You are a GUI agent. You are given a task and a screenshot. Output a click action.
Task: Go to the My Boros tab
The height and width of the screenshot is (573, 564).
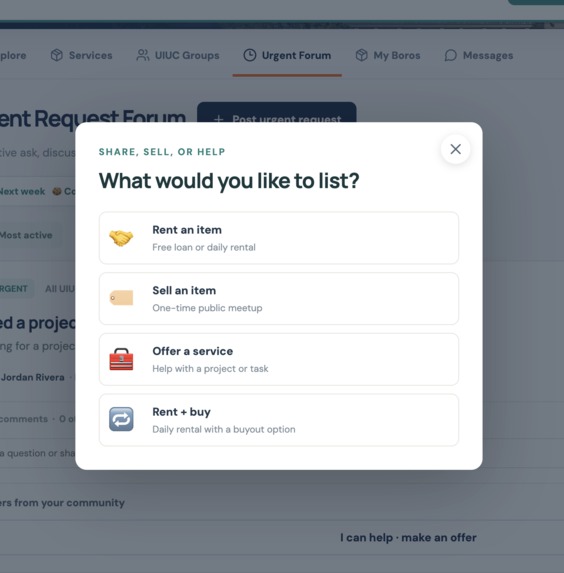click(x=388, y=56)
